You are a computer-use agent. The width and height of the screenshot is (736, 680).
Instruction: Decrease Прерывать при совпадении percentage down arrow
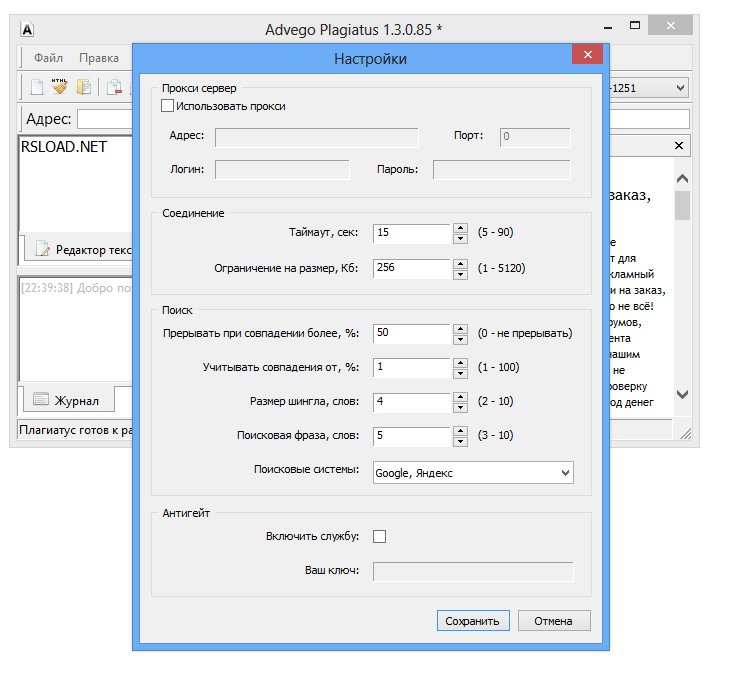[460, 339]
